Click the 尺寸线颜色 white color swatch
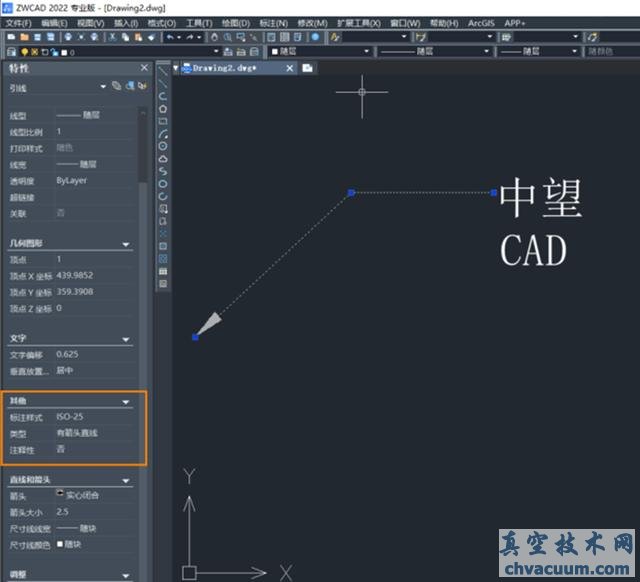This screenshot has height=582, width=640. point(61,544)
